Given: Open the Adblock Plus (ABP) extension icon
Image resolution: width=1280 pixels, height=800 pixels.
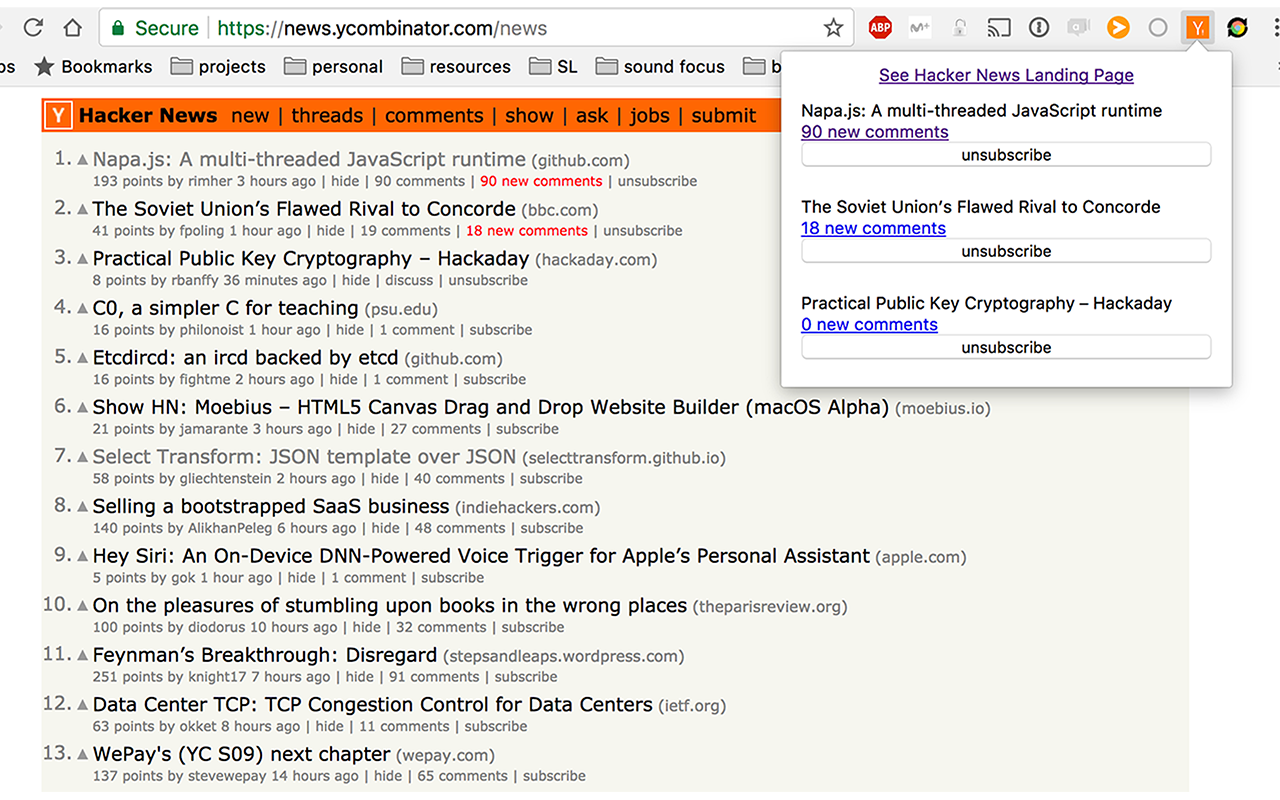Looking at the screenshot, I should [880, 28].
